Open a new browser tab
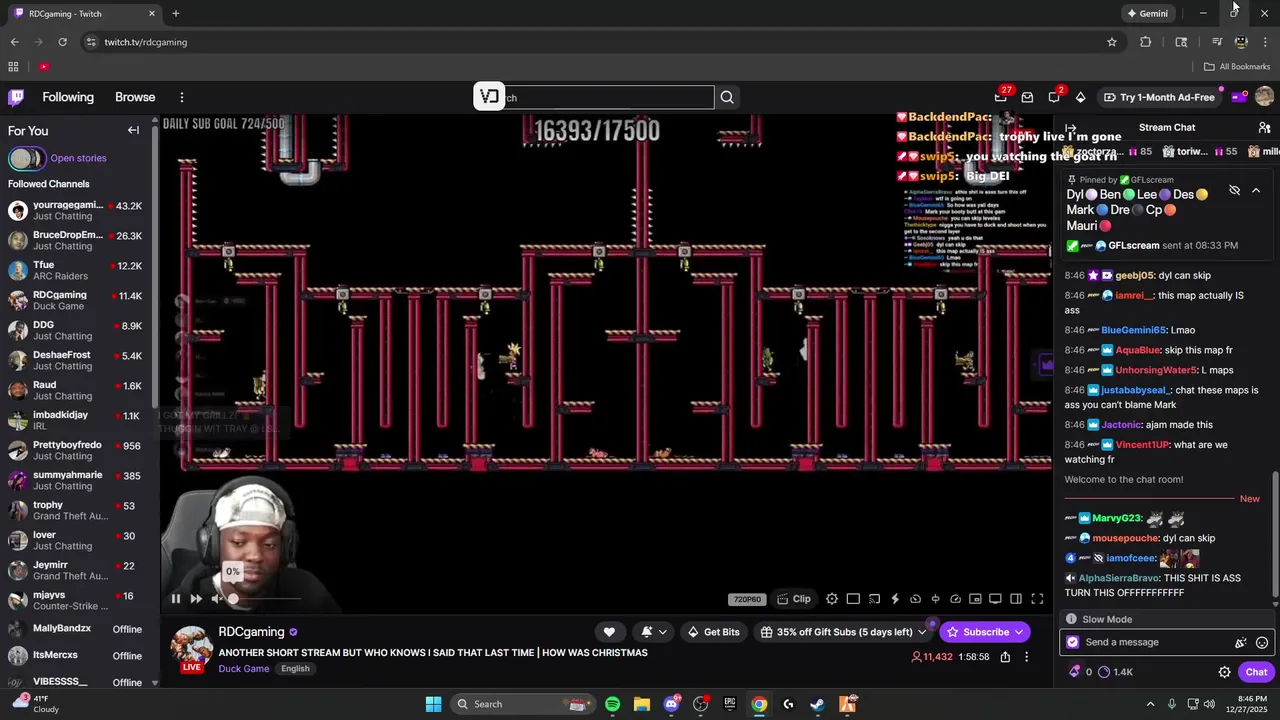 point(175,13)
